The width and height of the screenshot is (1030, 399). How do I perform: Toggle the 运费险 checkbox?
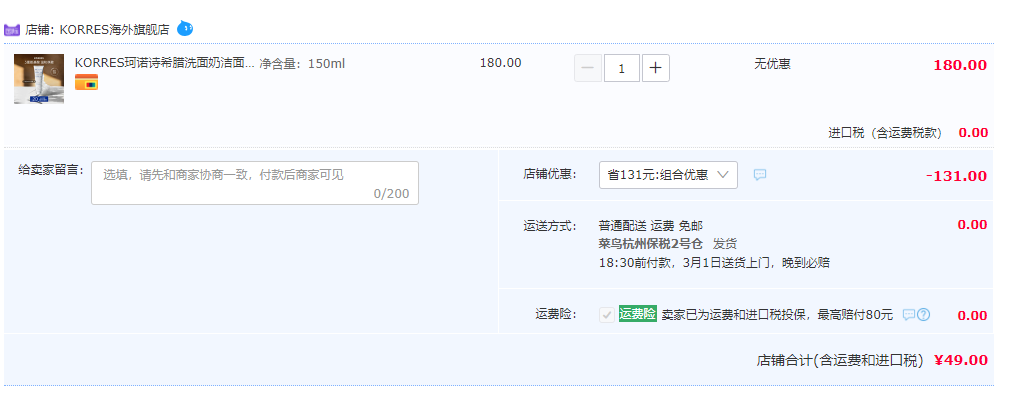tap(607, 315)
